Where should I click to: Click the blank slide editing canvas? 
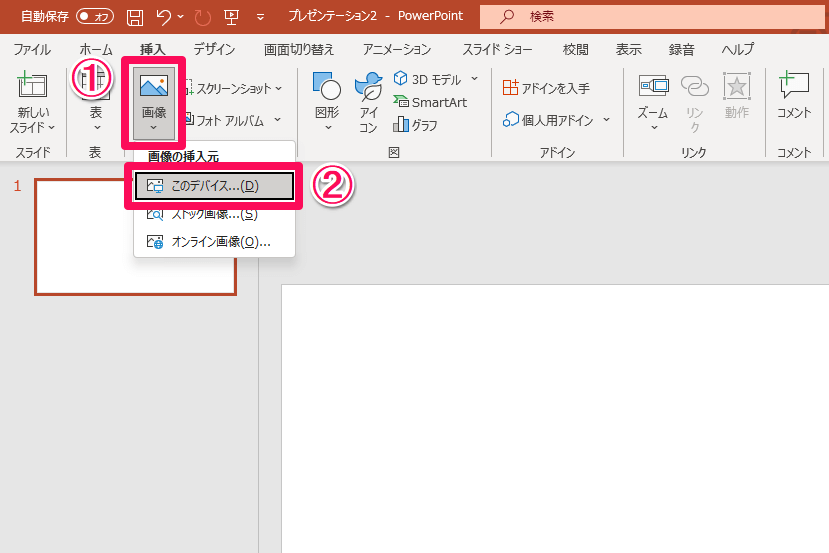click(x=555, y=419)
